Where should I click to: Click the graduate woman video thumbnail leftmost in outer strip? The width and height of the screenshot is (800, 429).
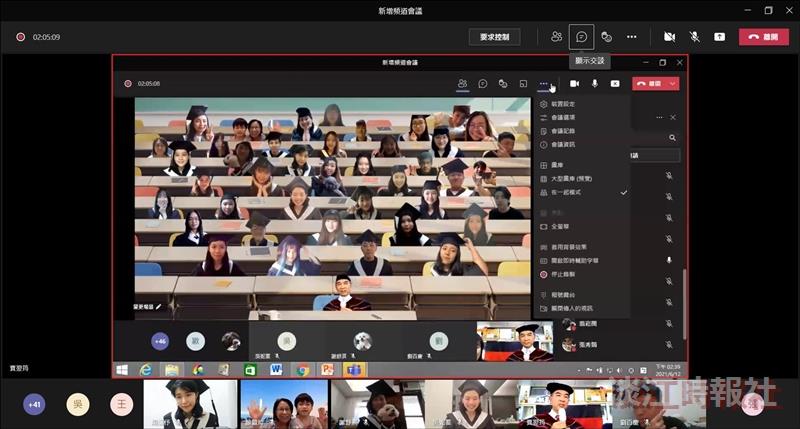pyautogui.click(x=190, y=404)
